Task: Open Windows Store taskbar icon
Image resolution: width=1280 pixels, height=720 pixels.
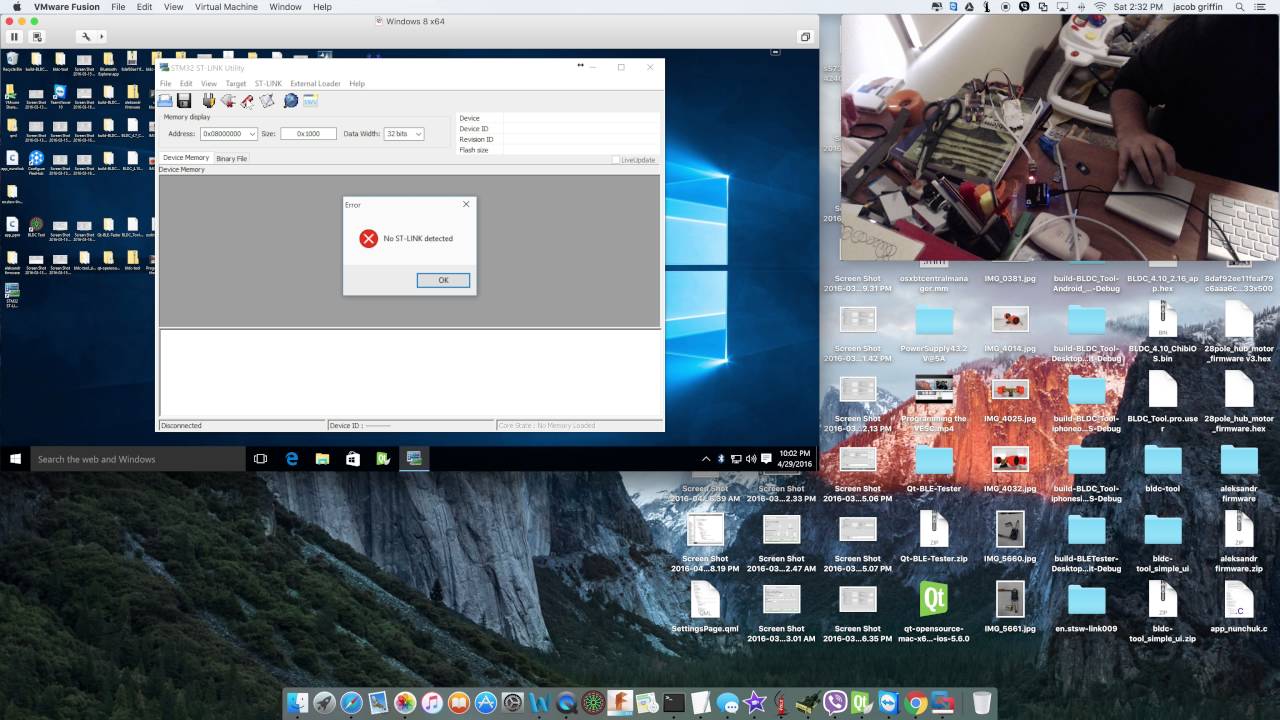Action: coord(352,459)
